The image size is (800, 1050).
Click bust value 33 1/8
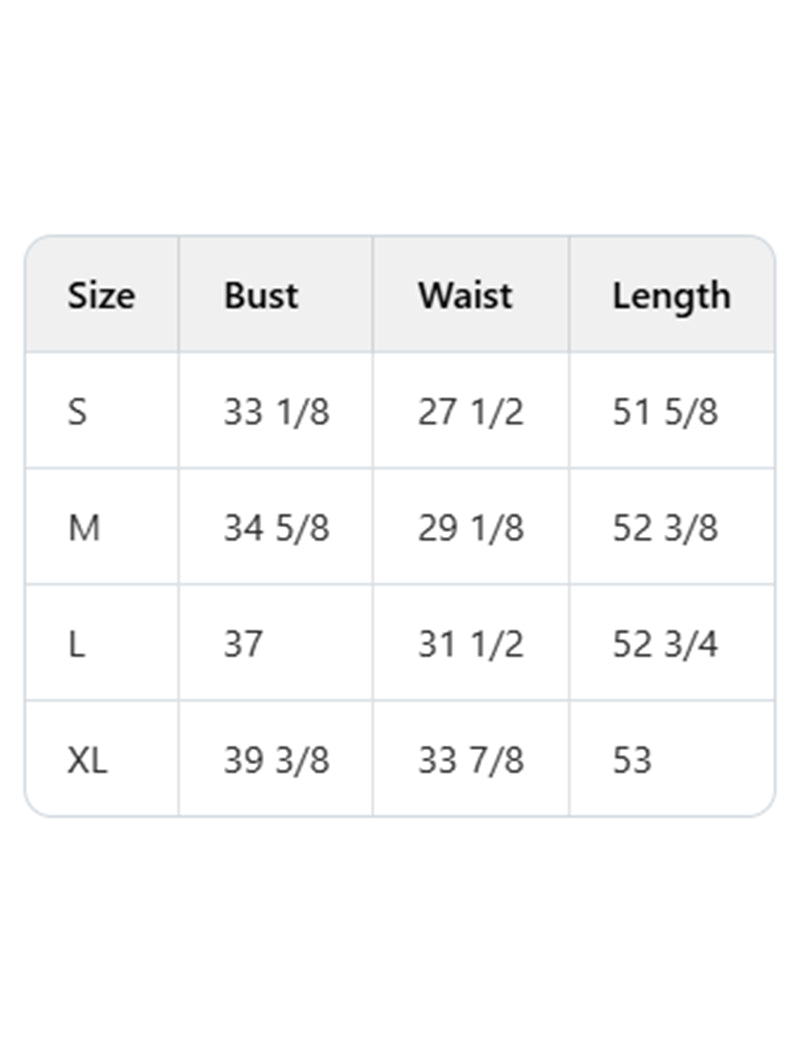click(276, 412)
